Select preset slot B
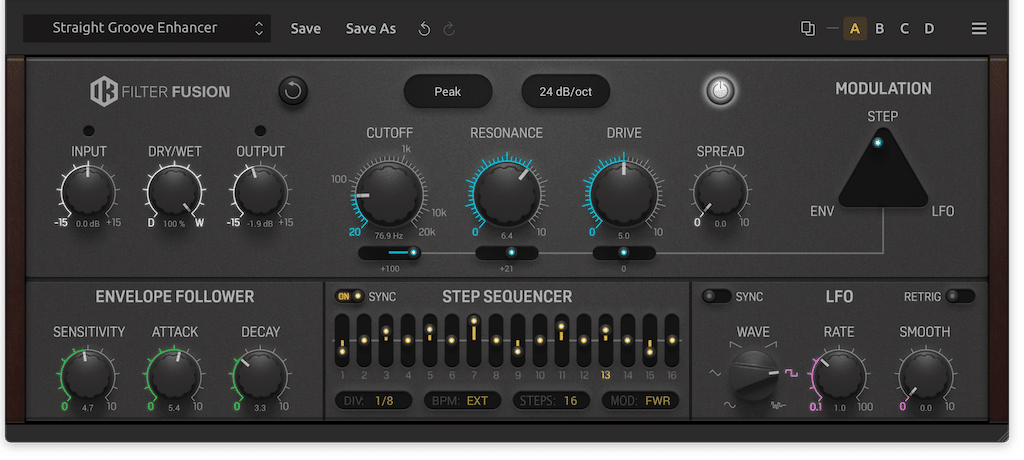The width and height of the screenshot is (1024, 460). (880, 29)
